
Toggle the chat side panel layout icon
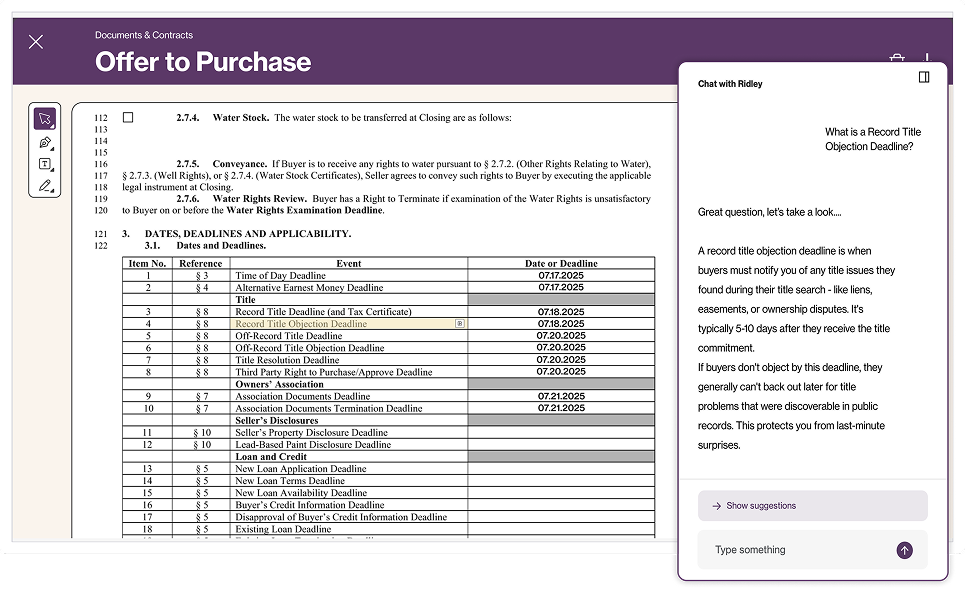pyautogui.click(x=924, y=77)
